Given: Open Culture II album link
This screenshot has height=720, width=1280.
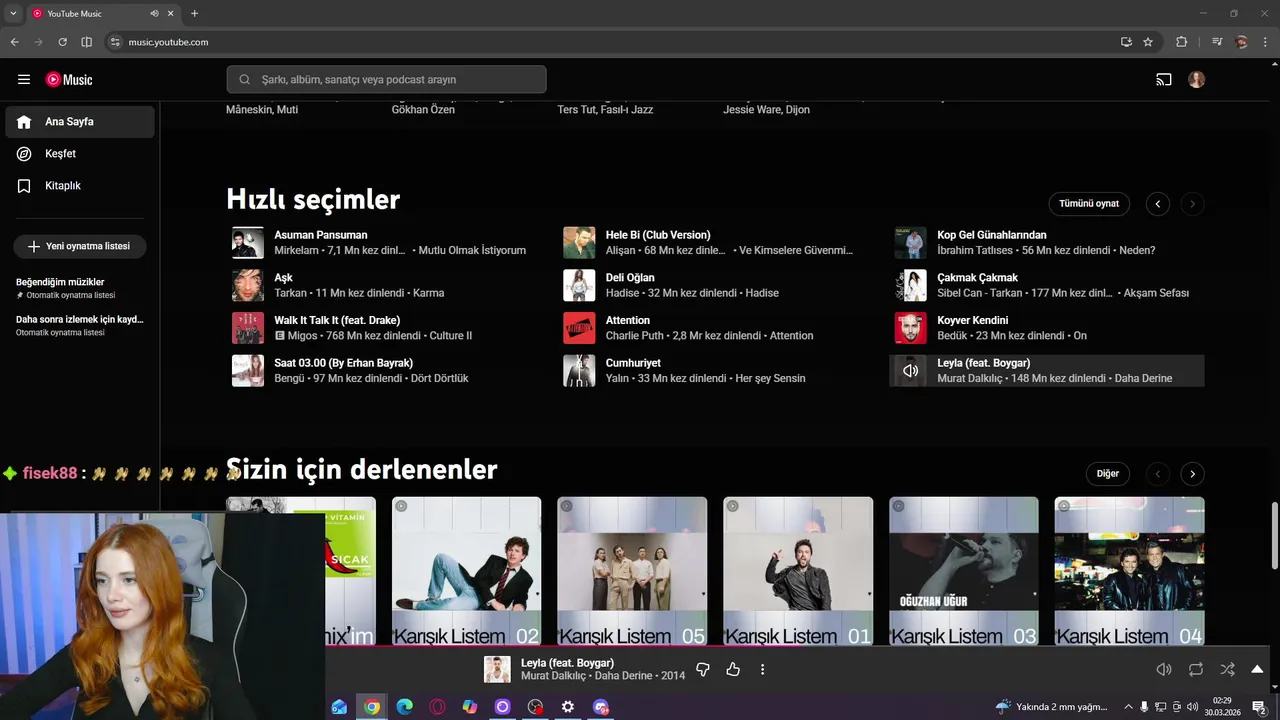Looking at the screenshot, I should pyautogui.click(x=450, y=336).
